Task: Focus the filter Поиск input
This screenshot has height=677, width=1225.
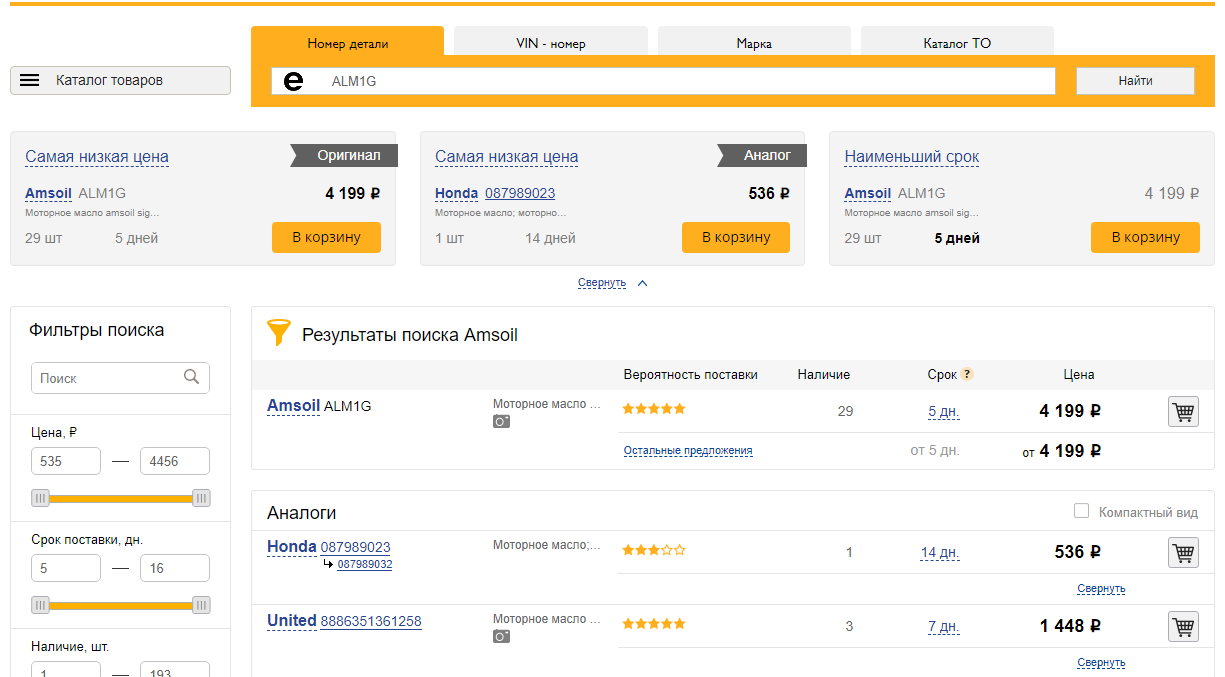Action: pyautogui.click(x=120, y=378)
